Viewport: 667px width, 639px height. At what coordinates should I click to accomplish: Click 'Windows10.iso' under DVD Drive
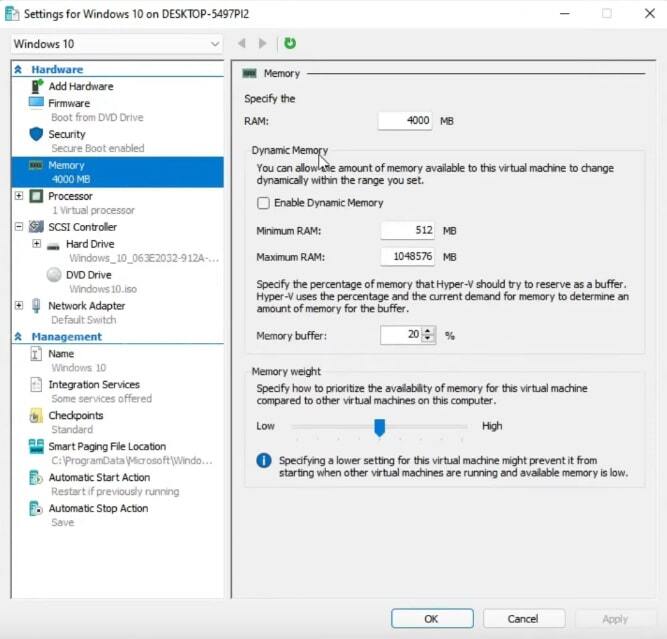(x=103, y=289)
